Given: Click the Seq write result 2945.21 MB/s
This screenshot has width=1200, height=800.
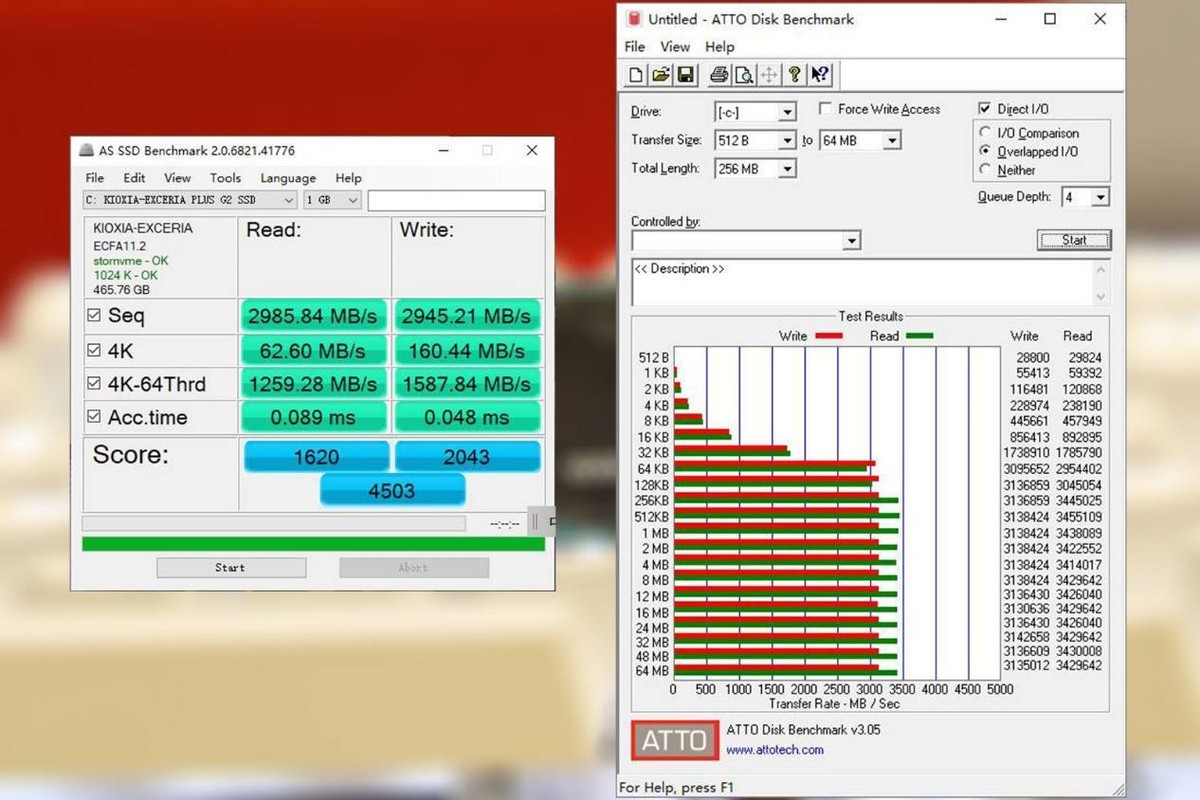Looking at the screenshot, I should [467, 316].
